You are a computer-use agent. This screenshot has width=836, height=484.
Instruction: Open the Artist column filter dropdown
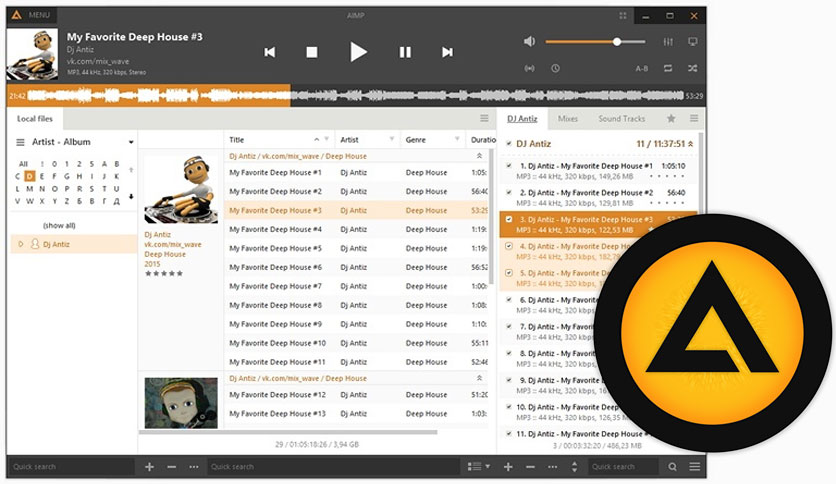tap(392, 139)
